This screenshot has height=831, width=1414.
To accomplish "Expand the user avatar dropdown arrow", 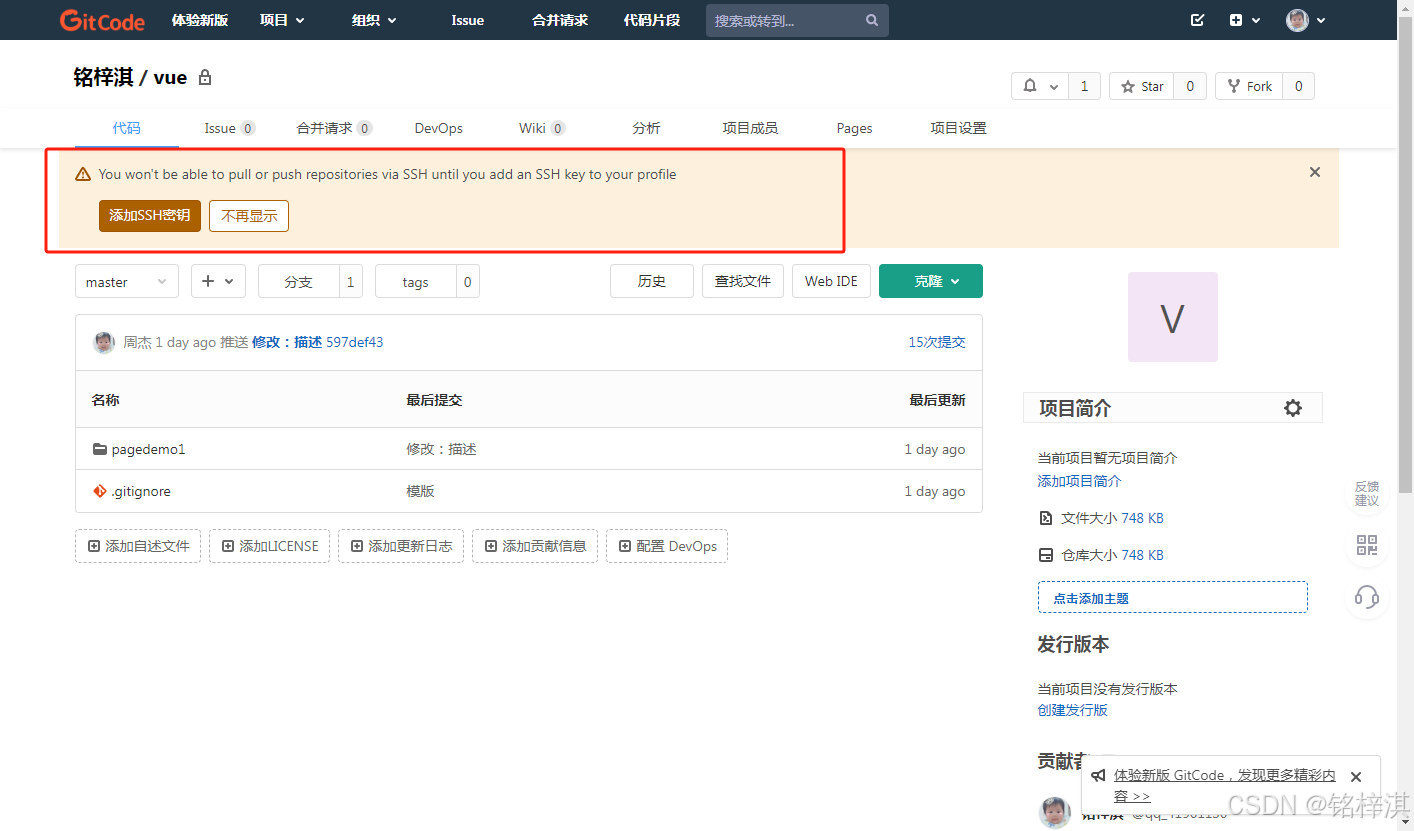I will pos(1321,20).
